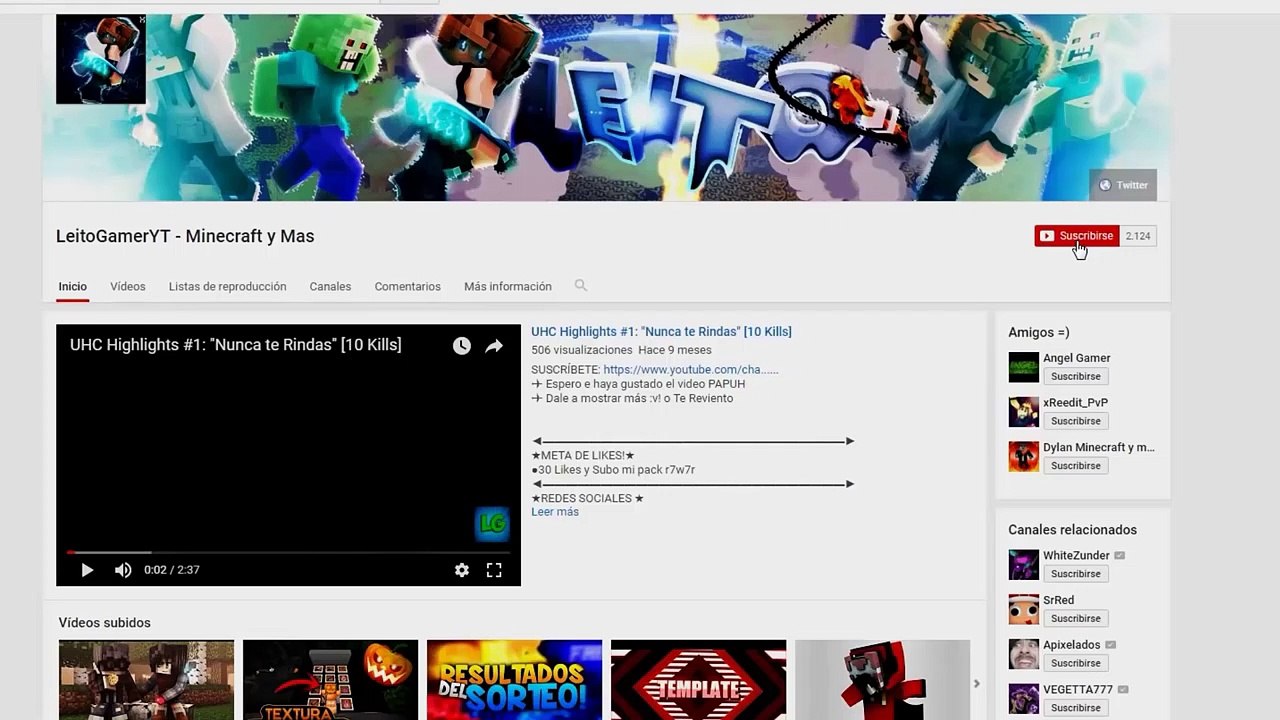Subscribe to xReedit_PvP
Screen dimensions: 1280x720
tap(1075, 421)
